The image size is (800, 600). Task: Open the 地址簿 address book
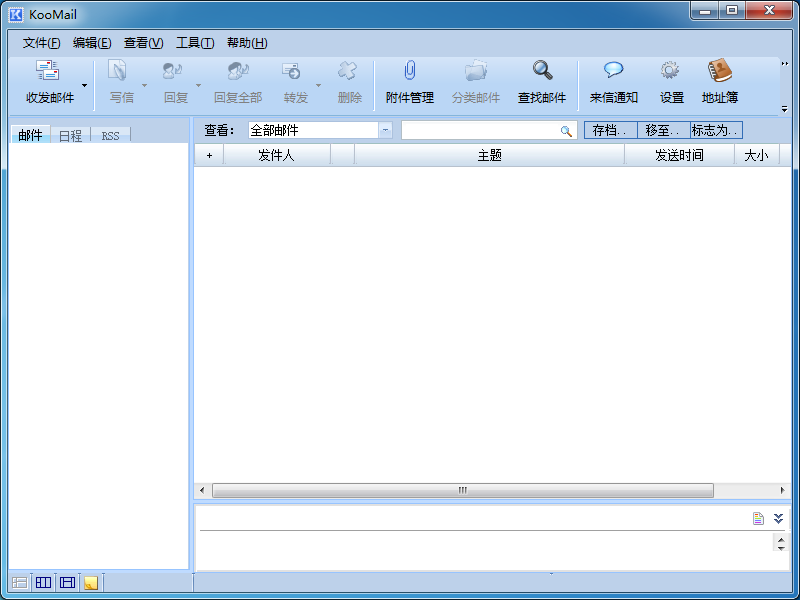[720, 72]
